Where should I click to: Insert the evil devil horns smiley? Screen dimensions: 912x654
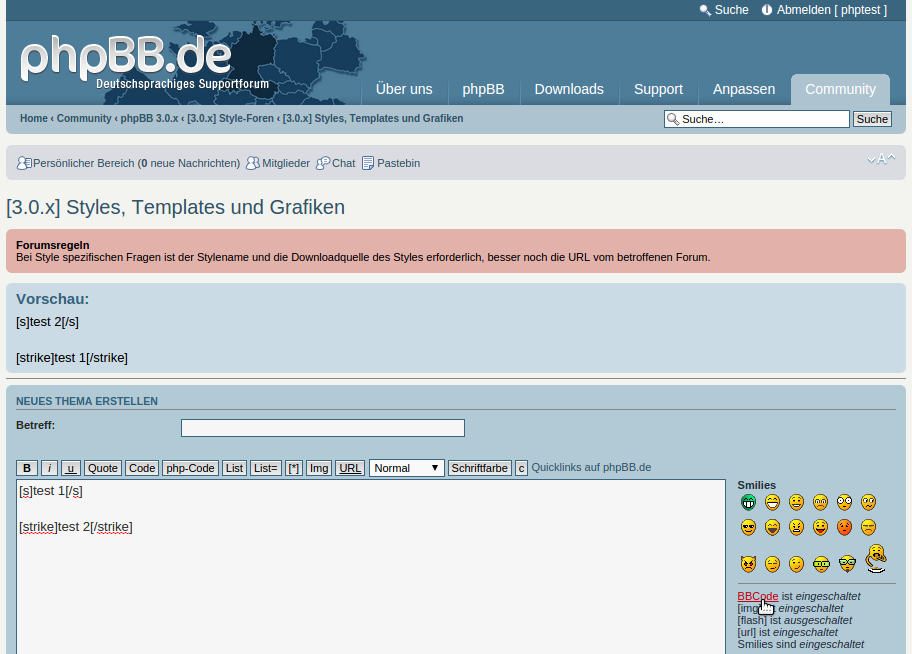pos(748,564)
